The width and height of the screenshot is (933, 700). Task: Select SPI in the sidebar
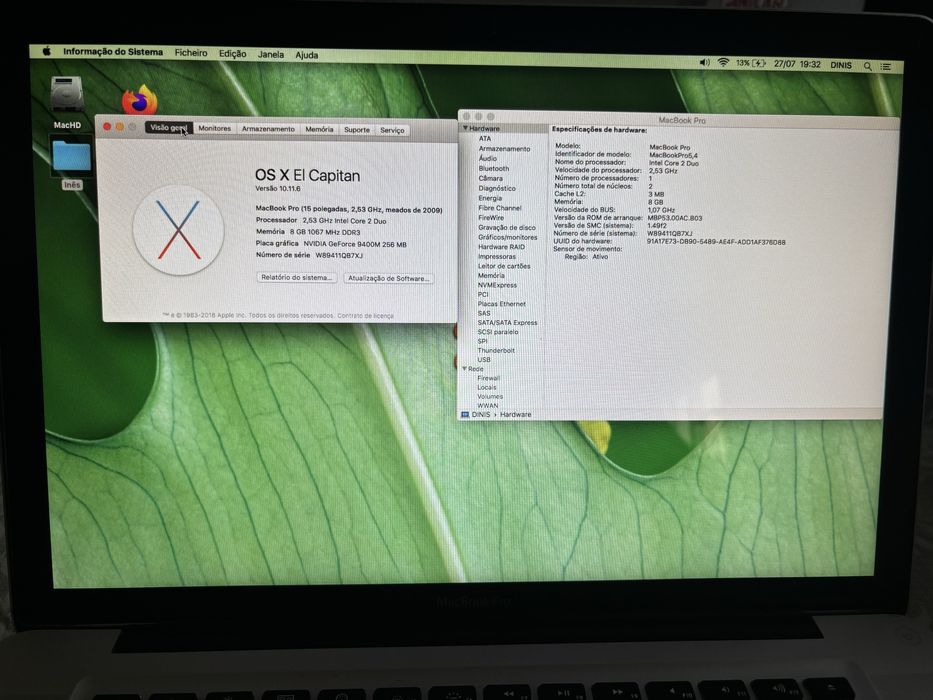[x=482, y=342]
